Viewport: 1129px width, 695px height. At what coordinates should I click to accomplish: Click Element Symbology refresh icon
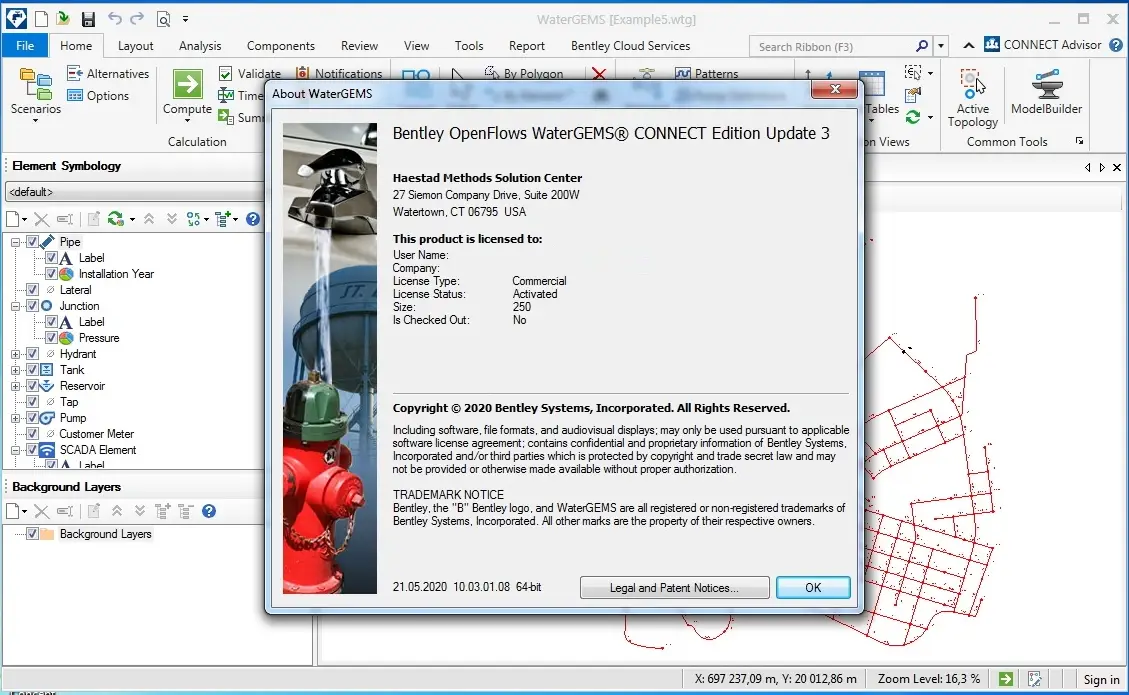[x=115, y=219]
